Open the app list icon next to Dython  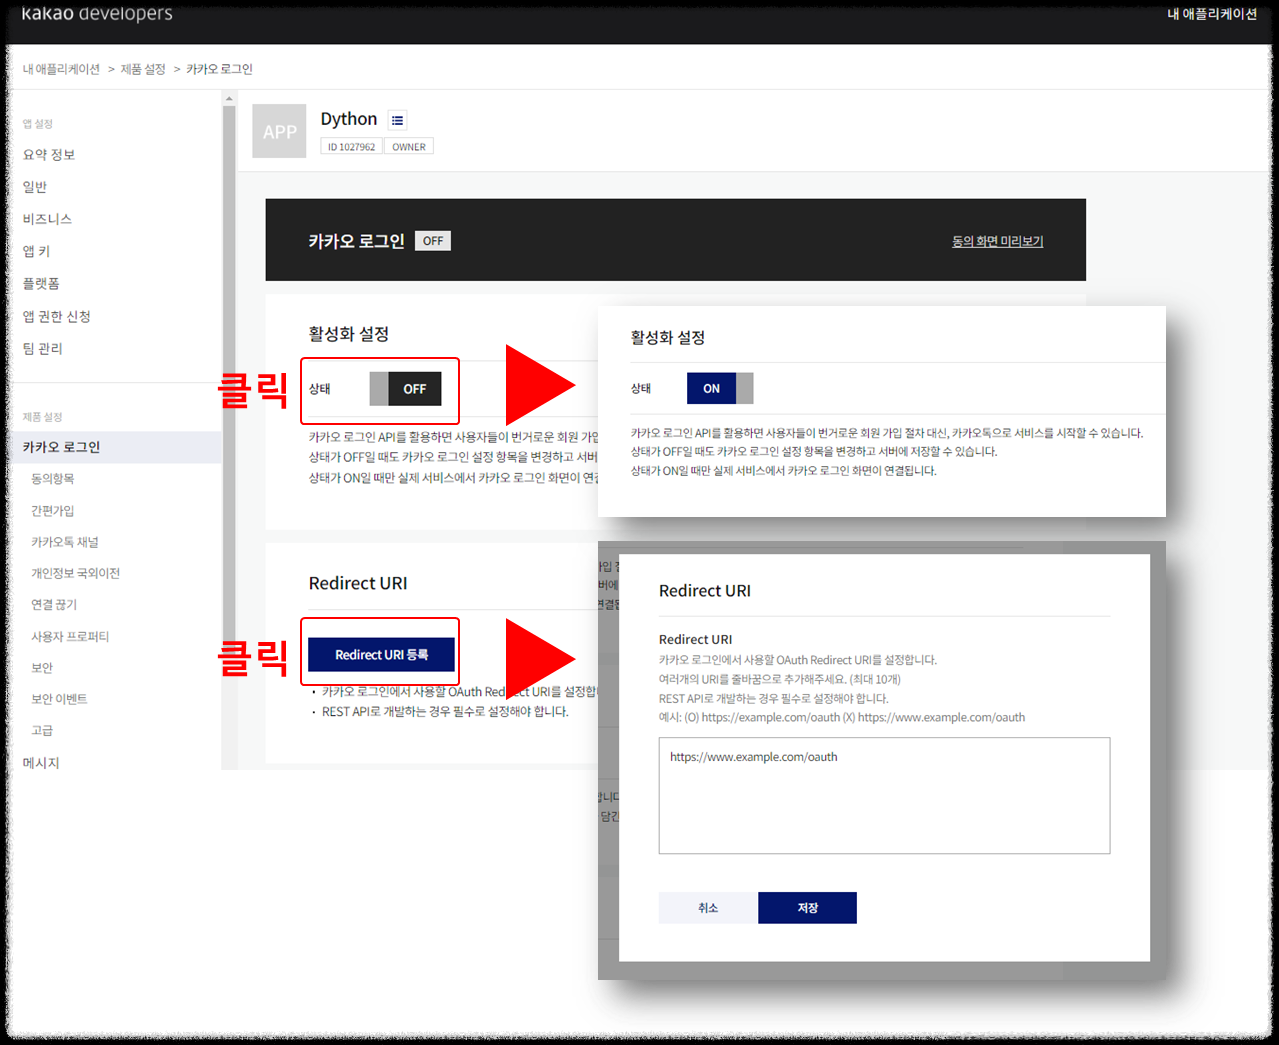(397, 120)
